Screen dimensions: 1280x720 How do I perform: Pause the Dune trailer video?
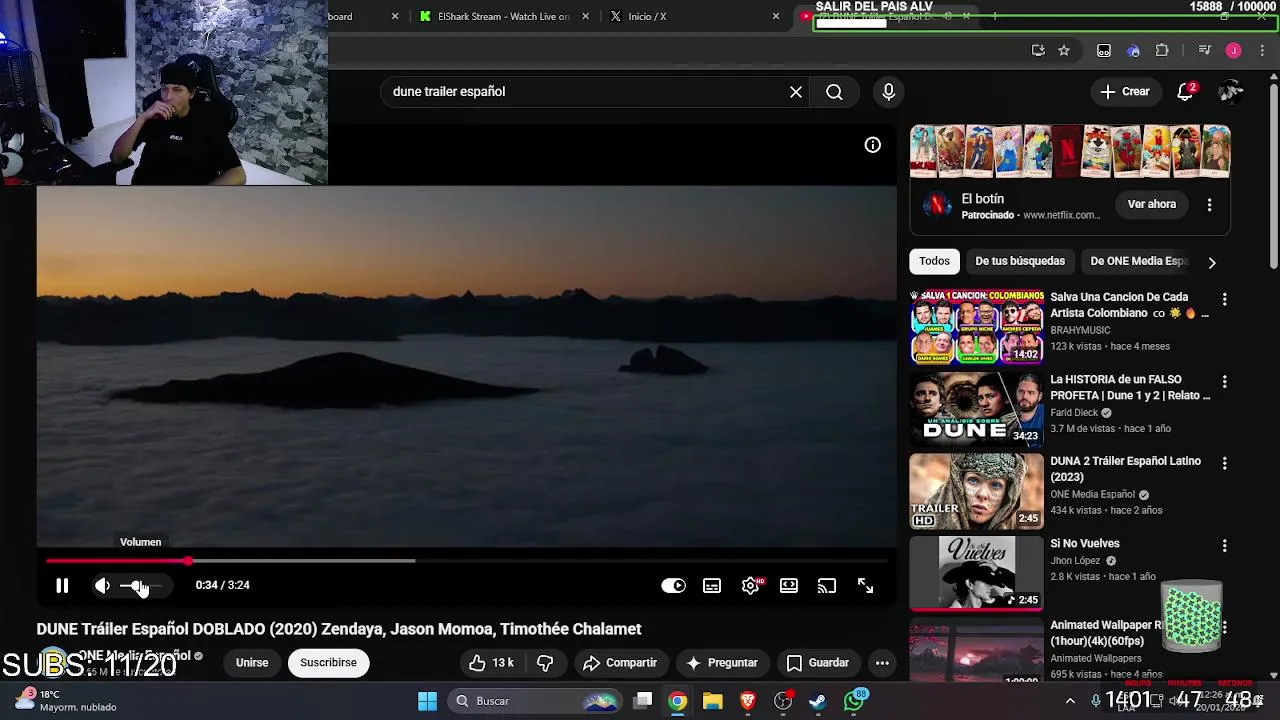(x=62, y=586)
